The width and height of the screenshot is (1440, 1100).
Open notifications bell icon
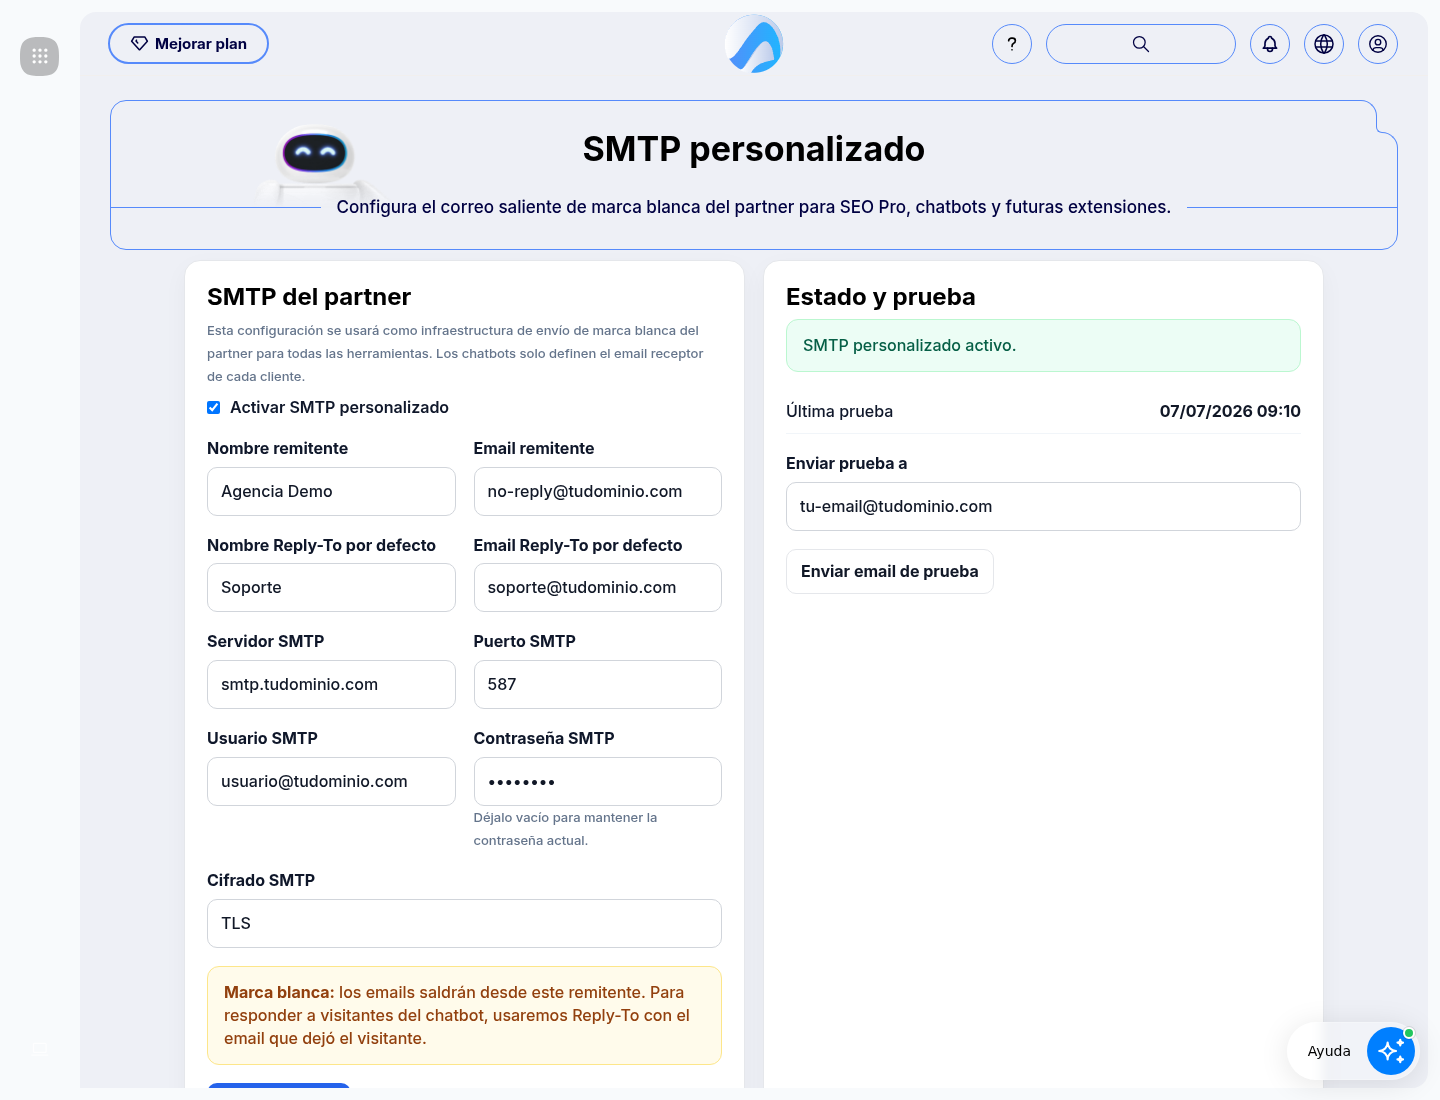coord(1270,44)
